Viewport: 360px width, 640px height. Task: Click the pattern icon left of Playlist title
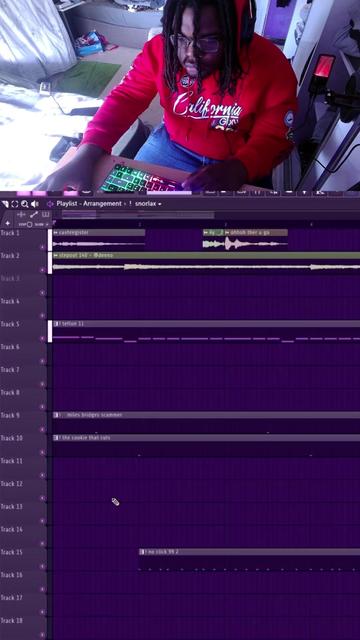[x=50, y=204]
